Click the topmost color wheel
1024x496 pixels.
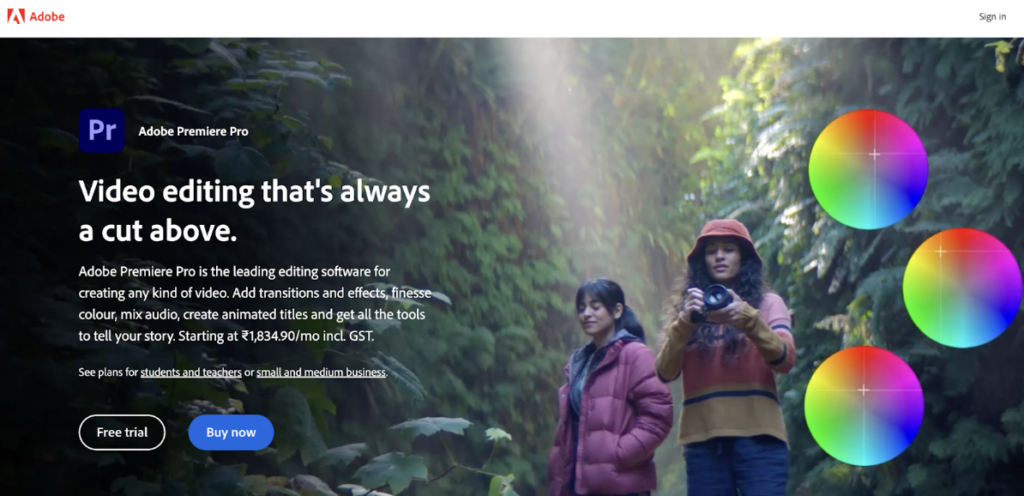(868, 169)
